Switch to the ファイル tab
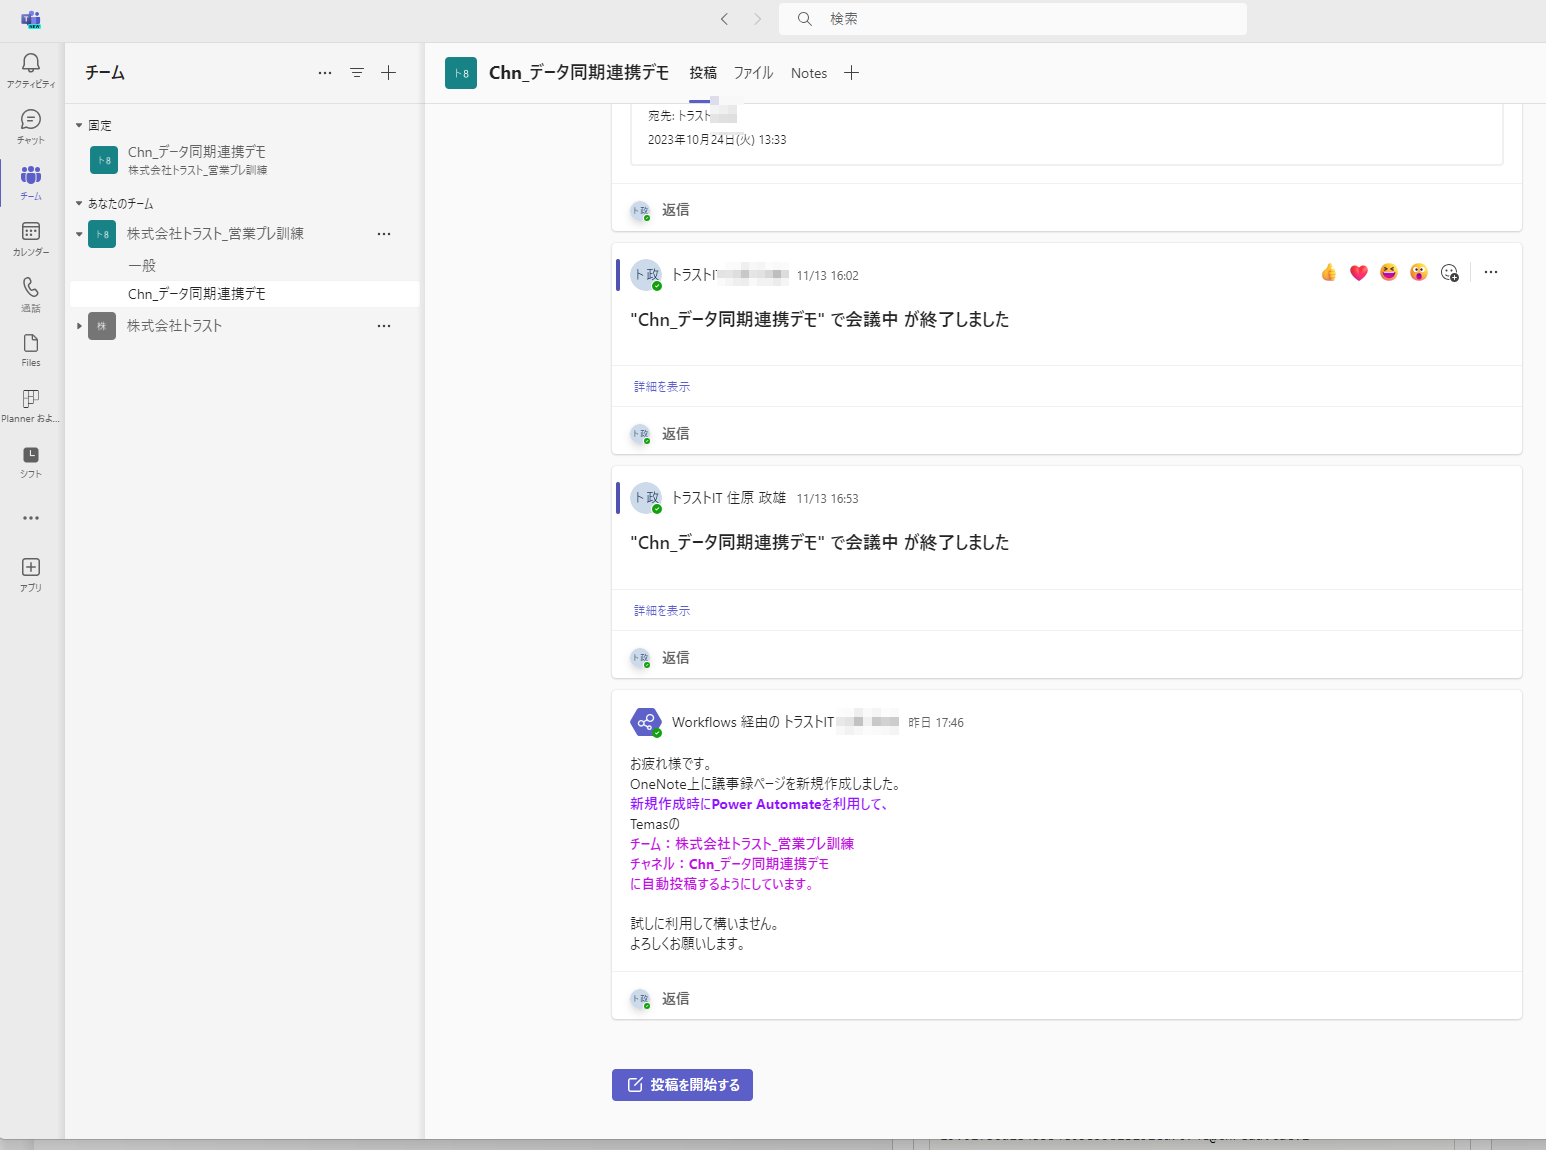 [x=753, y=73]
